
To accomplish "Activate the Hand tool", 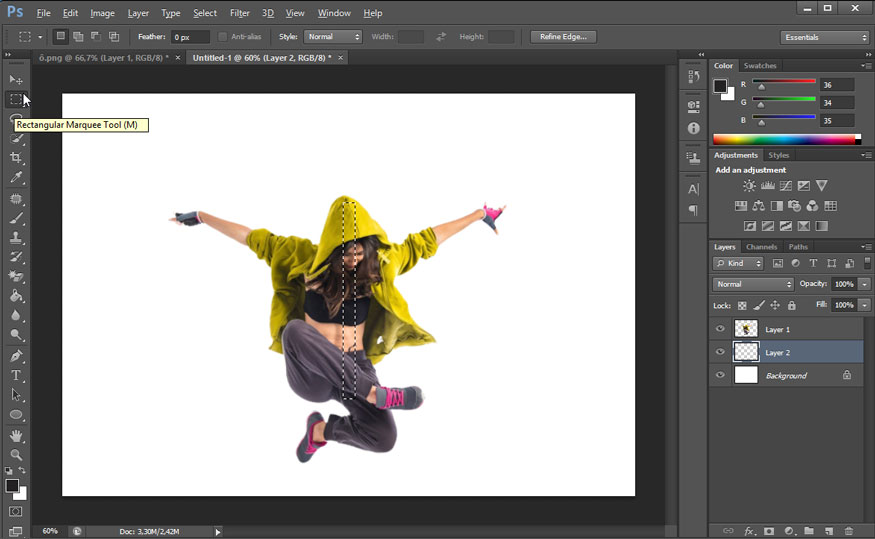I will (x=16, y=435).
